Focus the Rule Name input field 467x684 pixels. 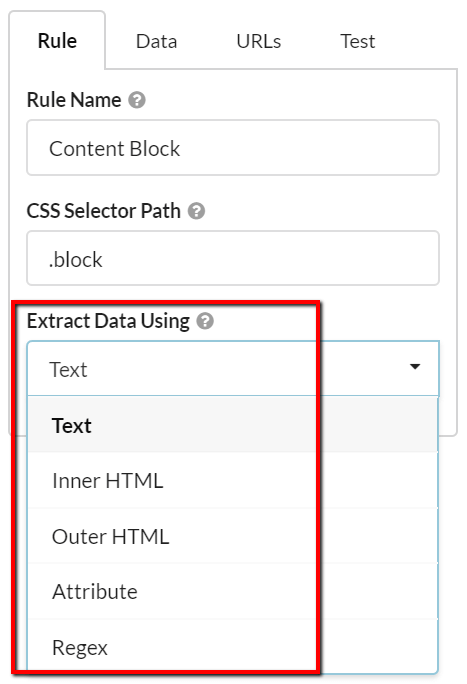pos(233,148)
